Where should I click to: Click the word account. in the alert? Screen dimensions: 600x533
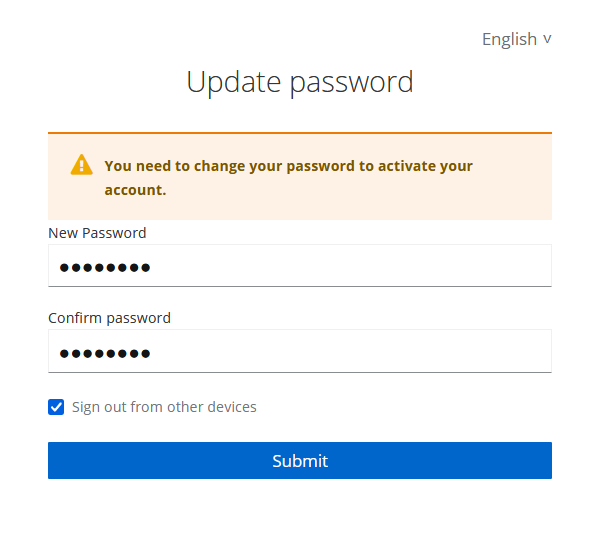[x=135, y=189]
